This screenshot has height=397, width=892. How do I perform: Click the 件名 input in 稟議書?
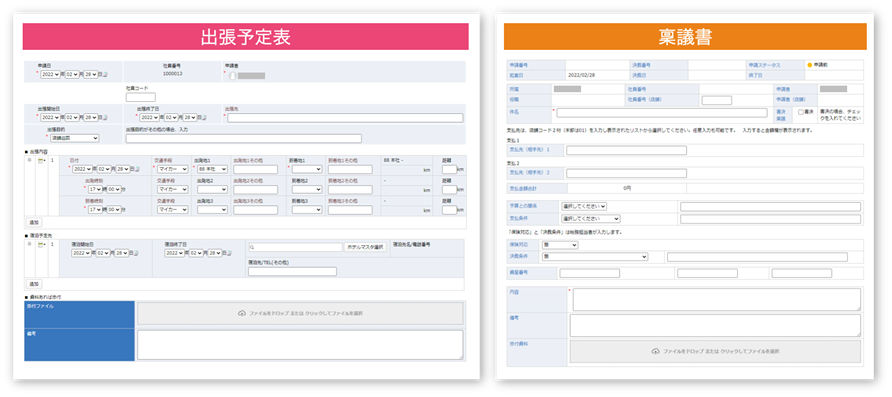[x=662, y=113]
